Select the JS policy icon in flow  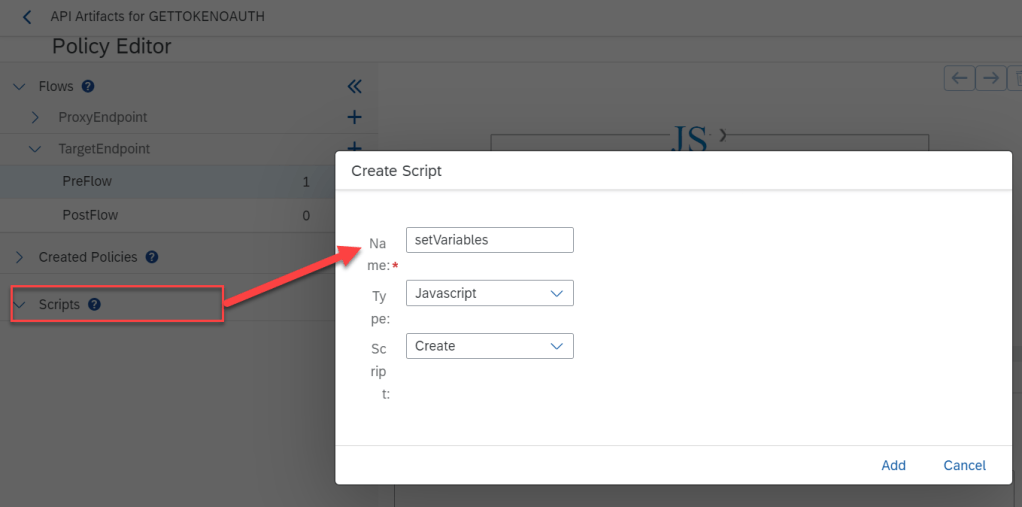coord(688,138)
